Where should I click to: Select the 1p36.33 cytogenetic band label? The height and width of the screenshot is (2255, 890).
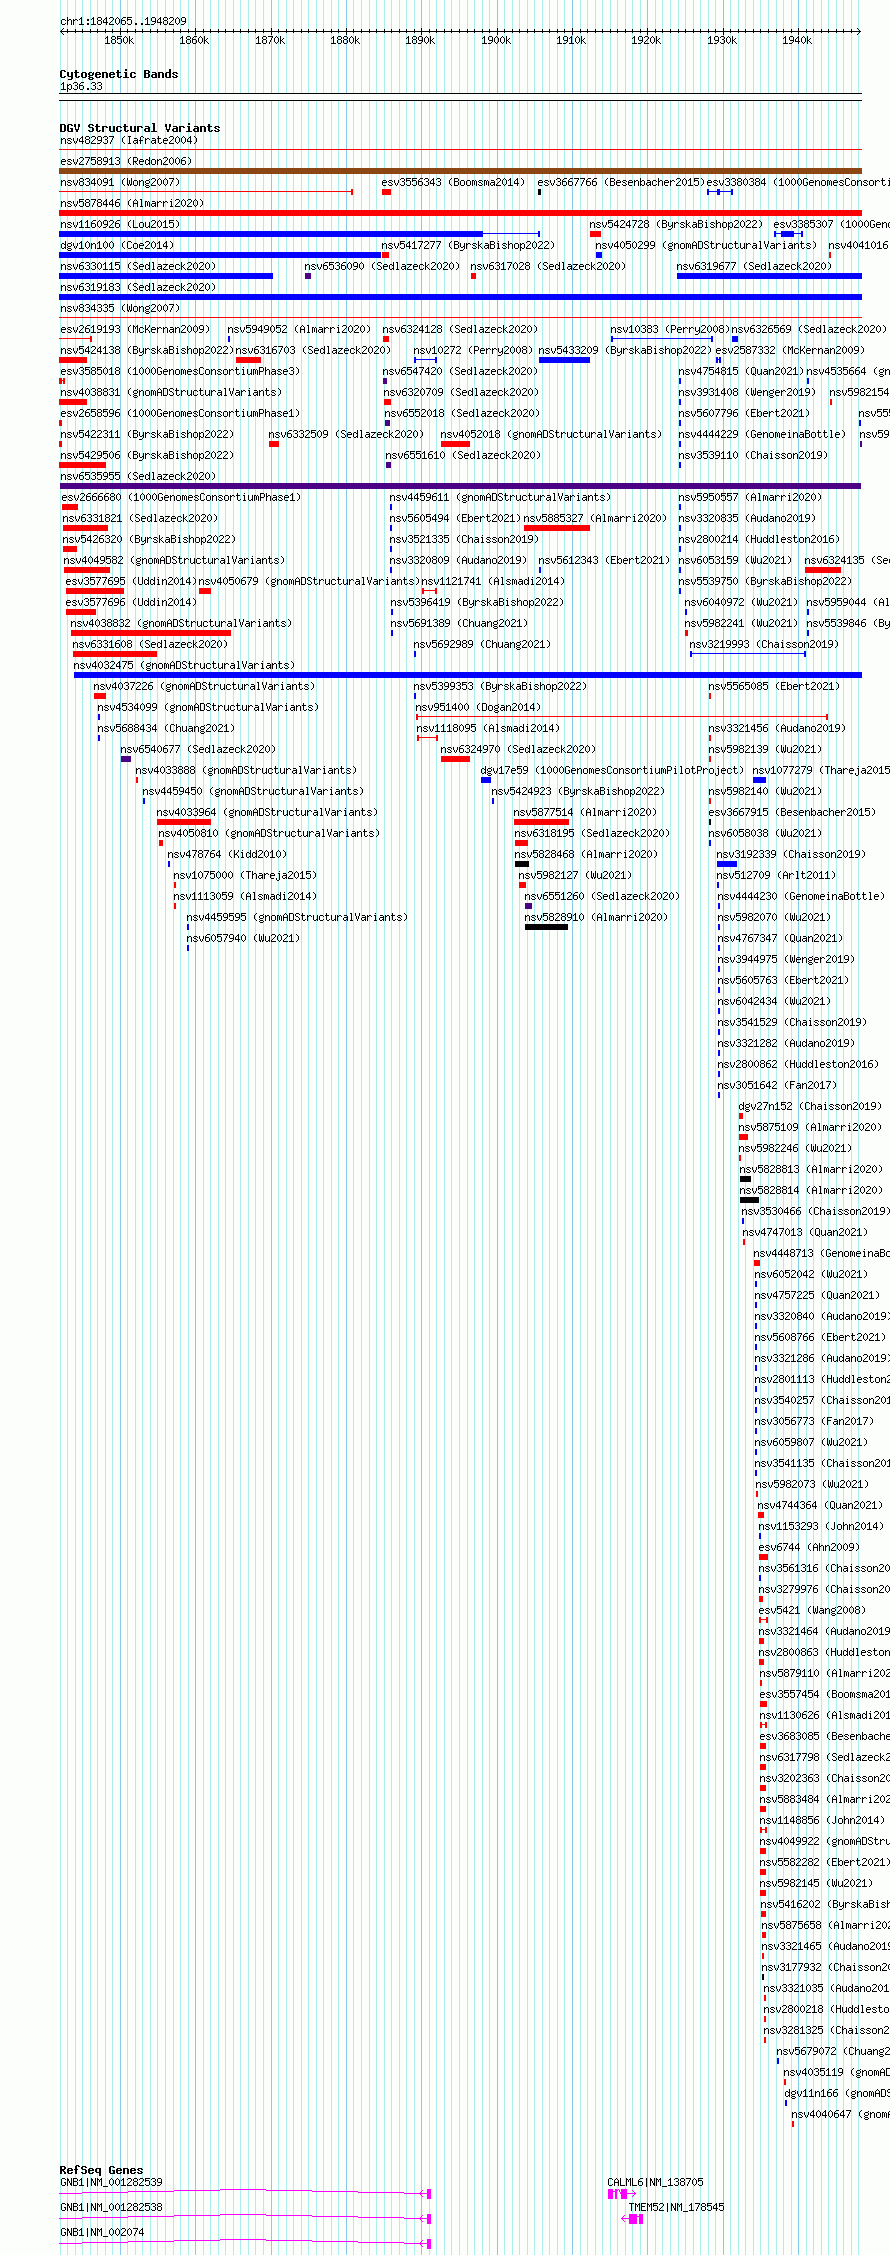point(81,87)
